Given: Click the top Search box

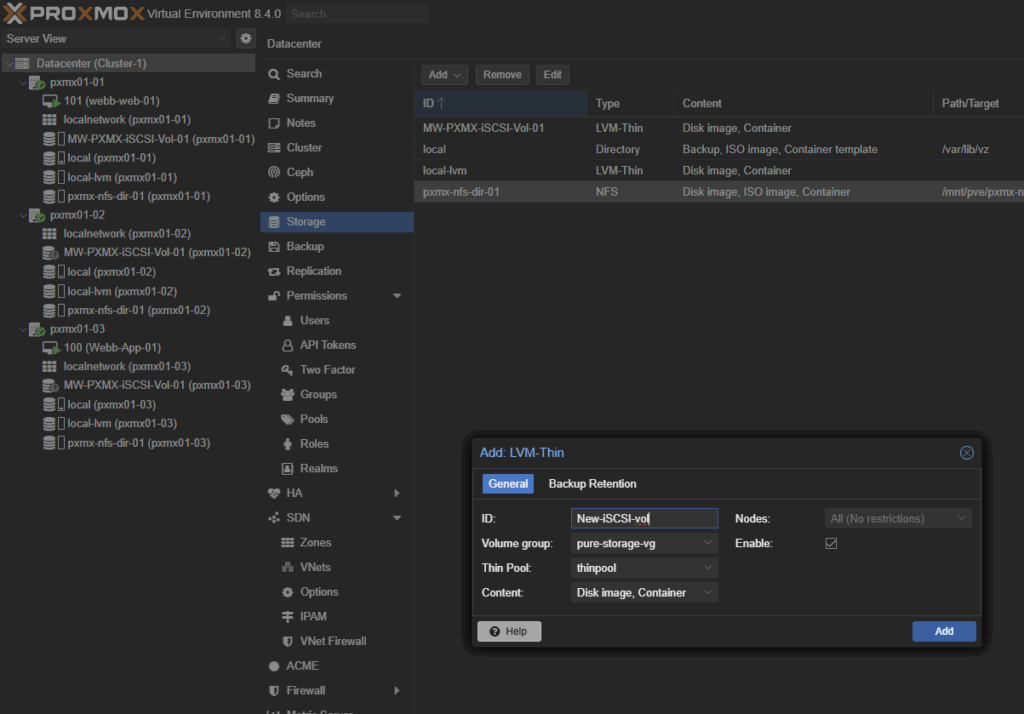Looking at the screenshot, I should pos(357,14).
